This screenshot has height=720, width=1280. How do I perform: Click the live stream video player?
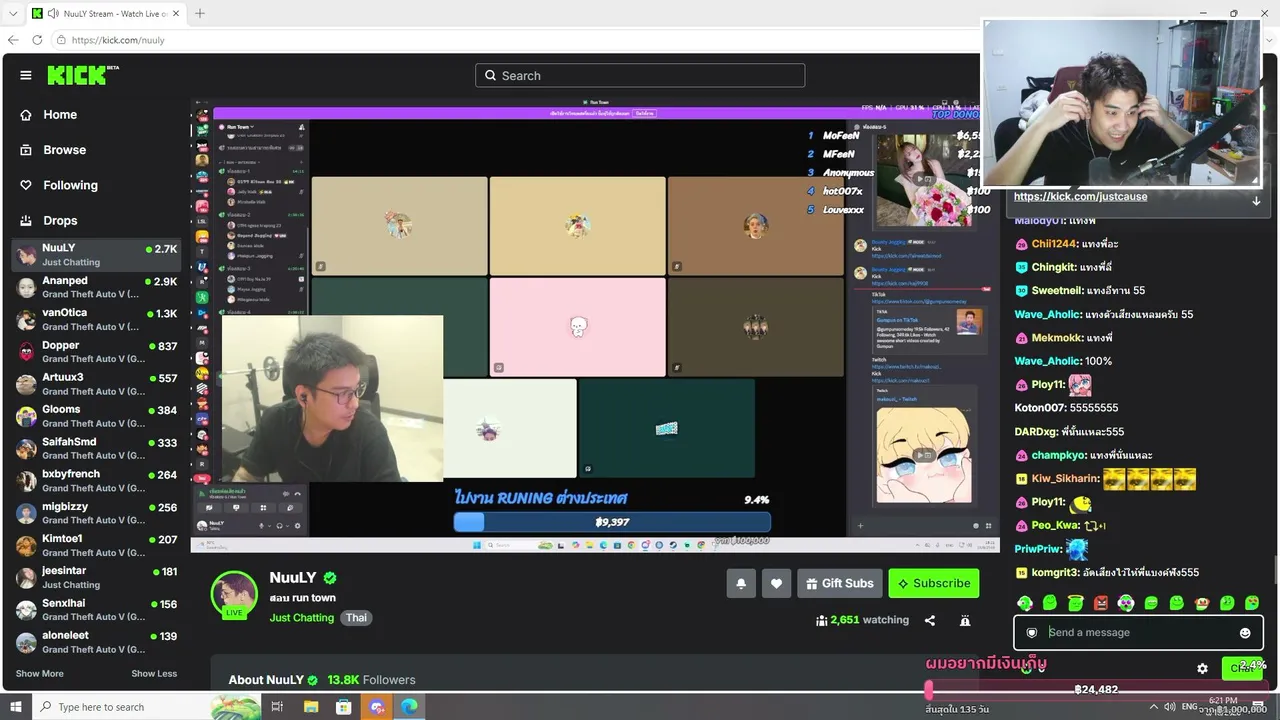coord(595,325)
